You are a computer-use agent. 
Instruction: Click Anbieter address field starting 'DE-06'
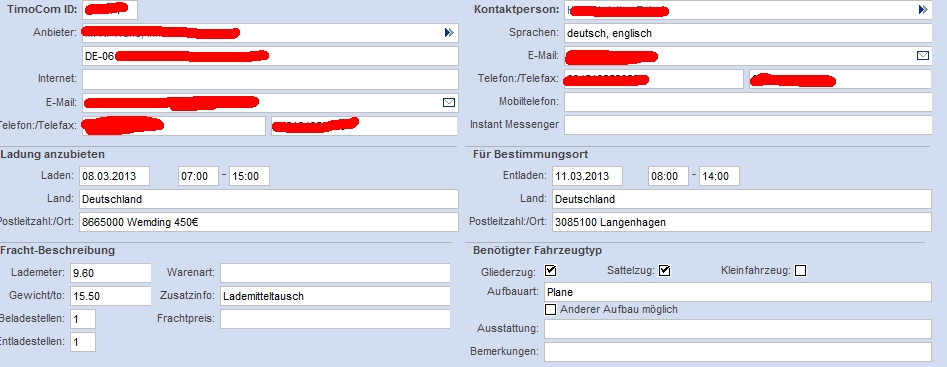[x=270, y=56]
